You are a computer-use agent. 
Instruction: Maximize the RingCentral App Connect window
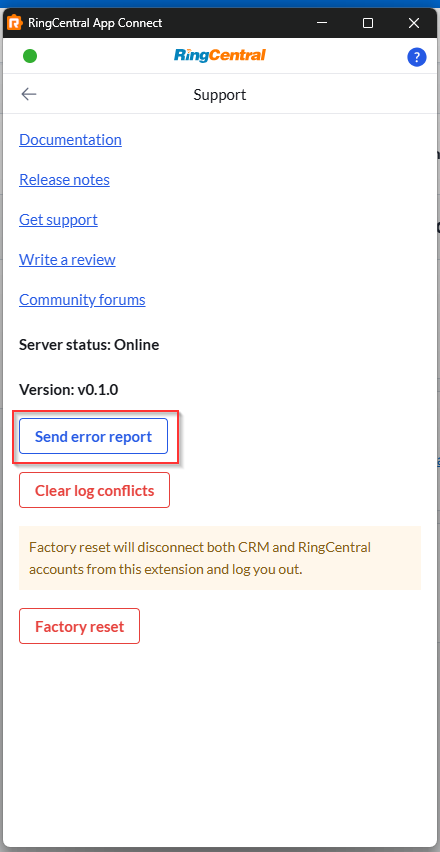368,23
